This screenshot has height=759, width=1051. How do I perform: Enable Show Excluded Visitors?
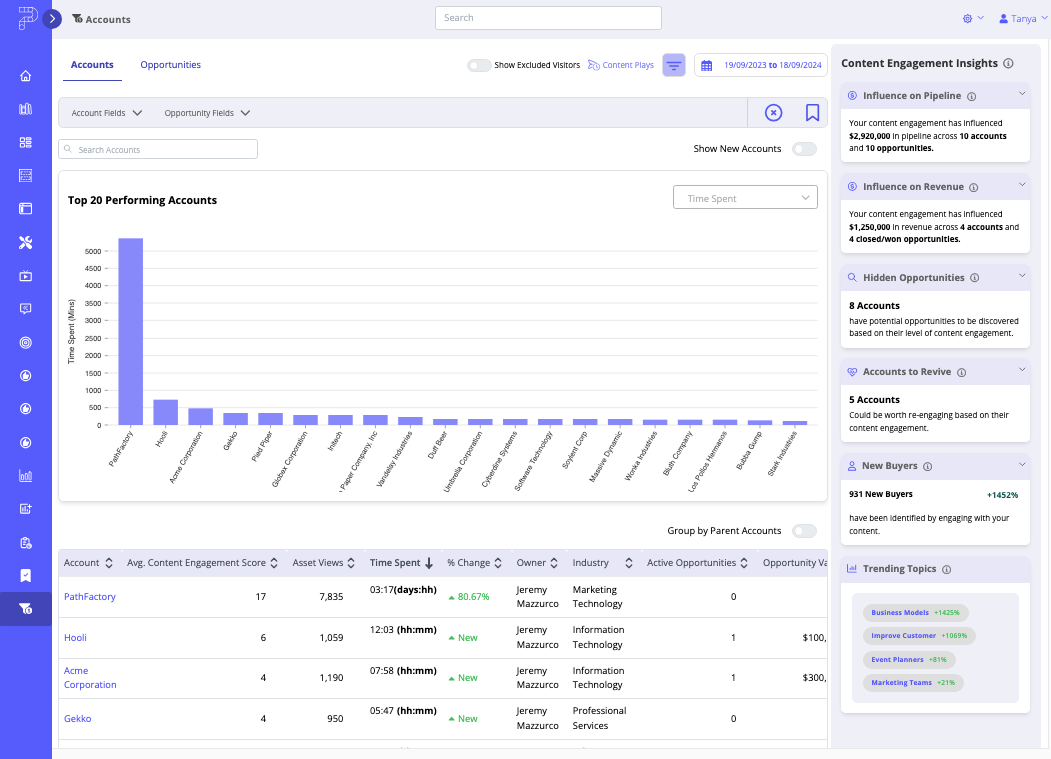point(479,63)
